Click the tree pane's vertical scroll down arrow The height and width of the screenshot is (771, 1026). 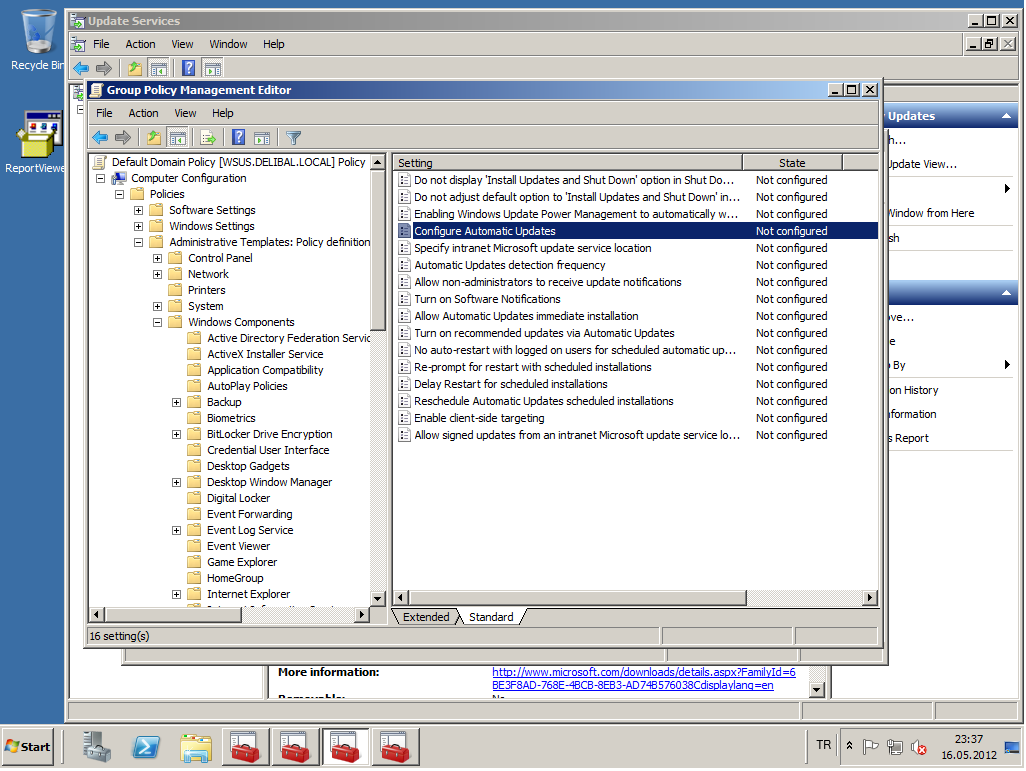click(x=378, y=599)
